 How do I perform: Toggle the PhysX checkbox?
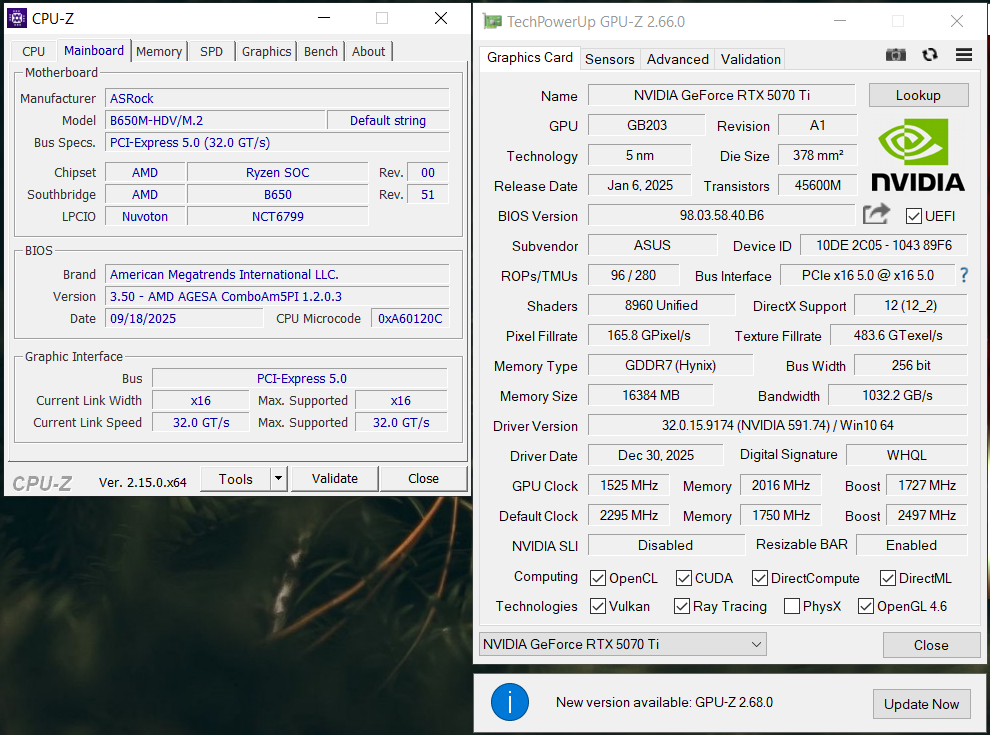pyautogui.click(x=792, y=606)
